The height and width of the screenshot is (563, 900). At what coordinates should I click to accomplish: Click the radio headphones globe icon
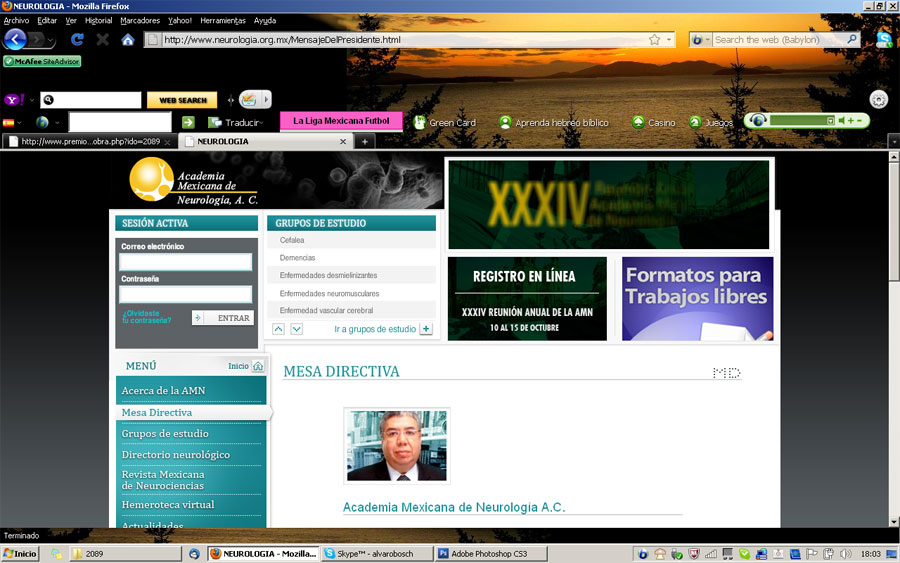point(758,121)
